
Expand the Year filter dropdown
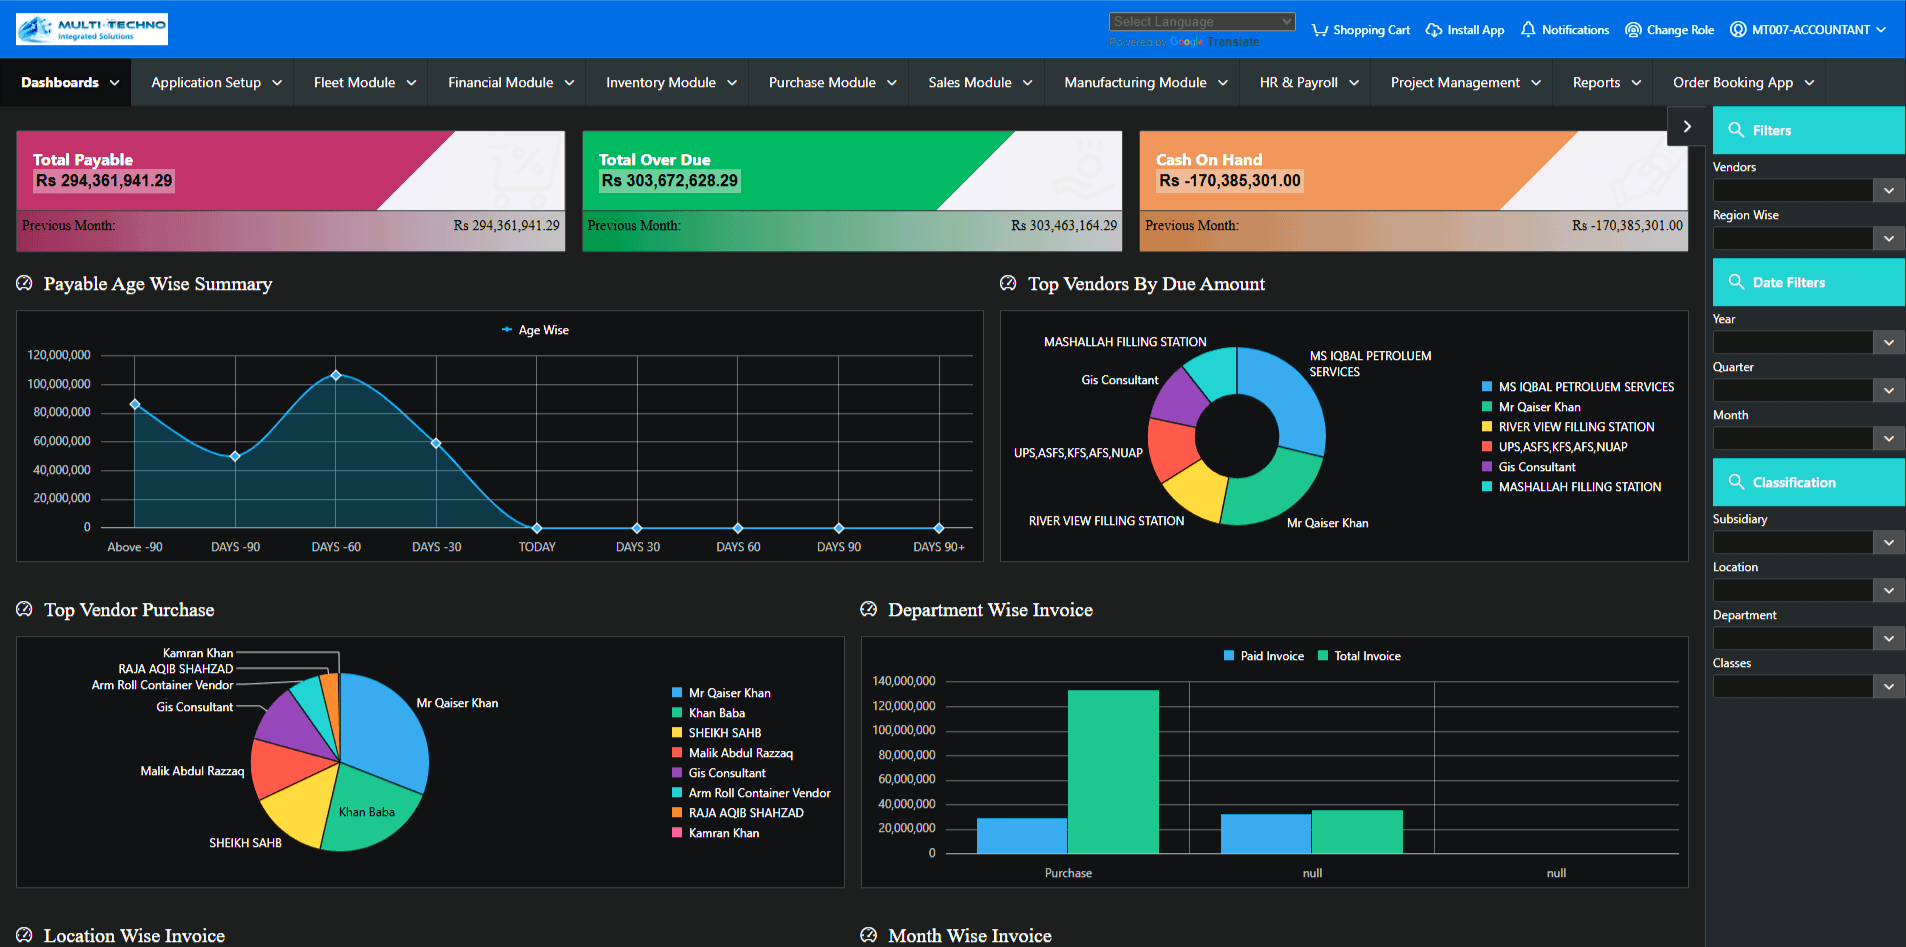tap(1888, 342)
